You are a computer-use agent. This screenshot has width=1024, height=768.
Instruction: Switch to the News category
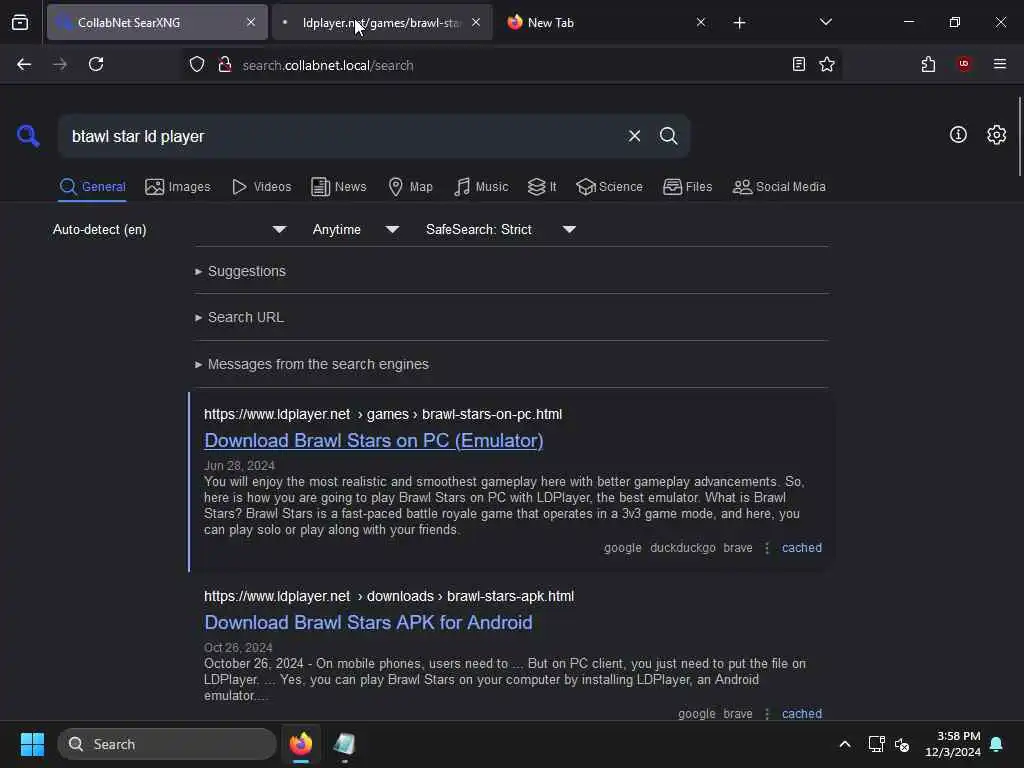(x=339, y=187)
